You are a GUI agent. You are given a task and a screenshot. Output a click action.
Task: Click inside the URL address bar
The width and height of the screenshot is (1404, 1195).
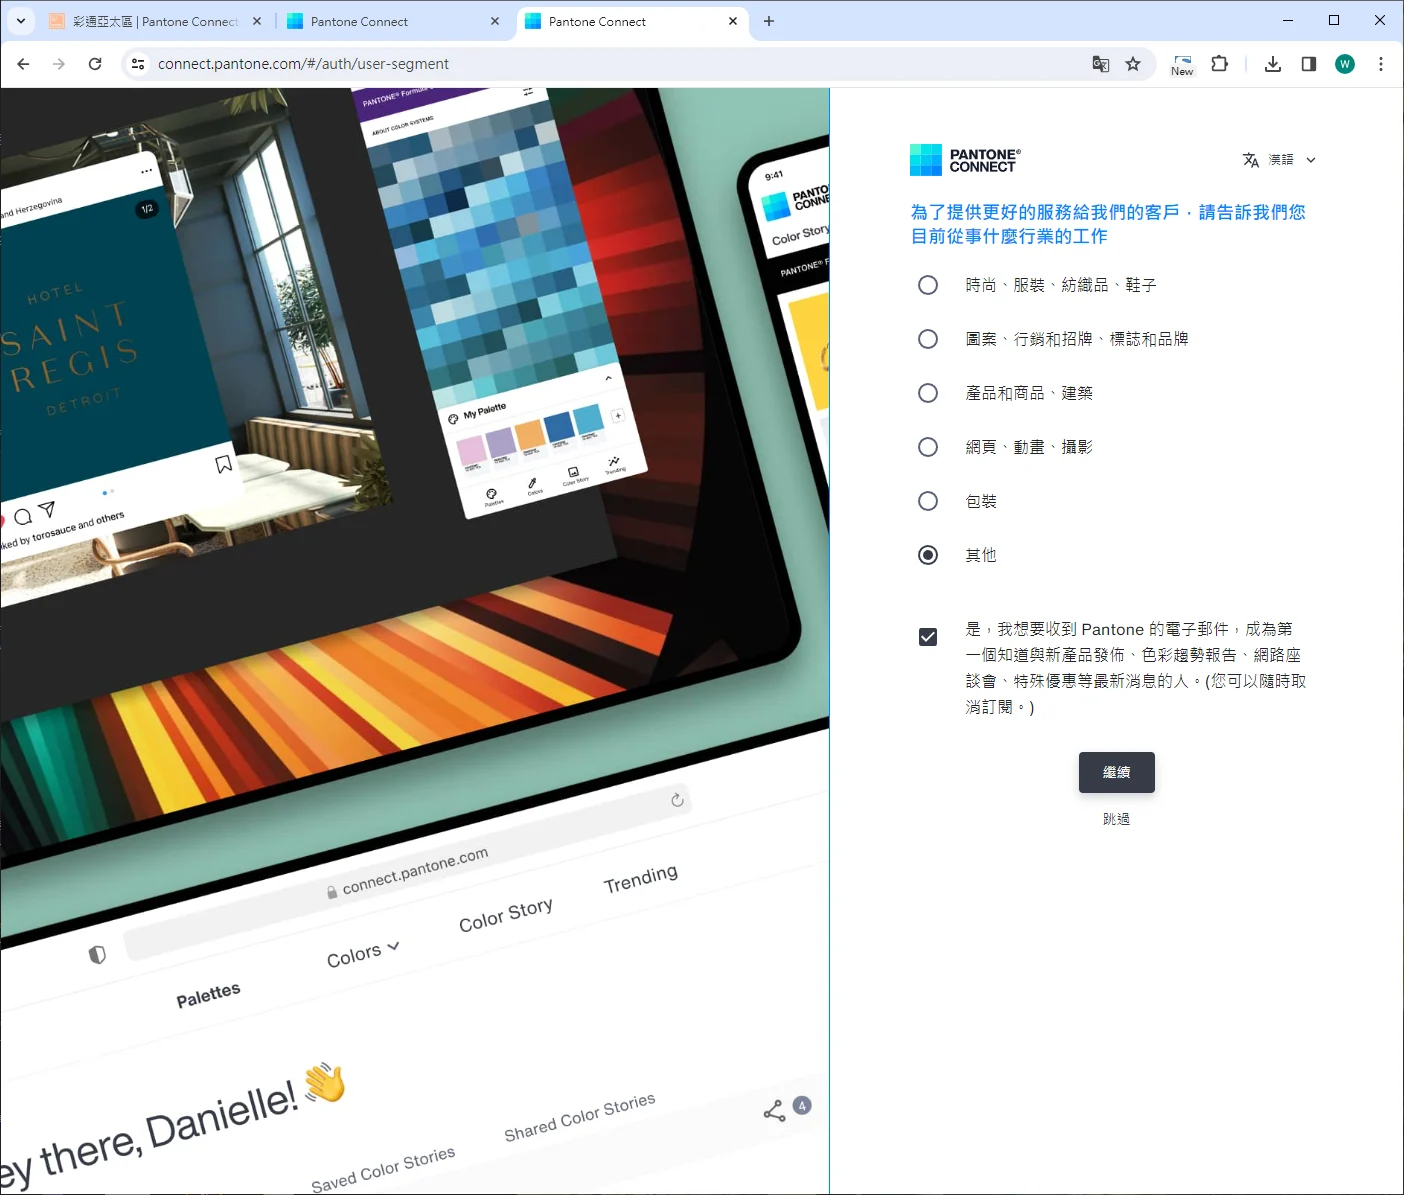click(x=400, y=63)
